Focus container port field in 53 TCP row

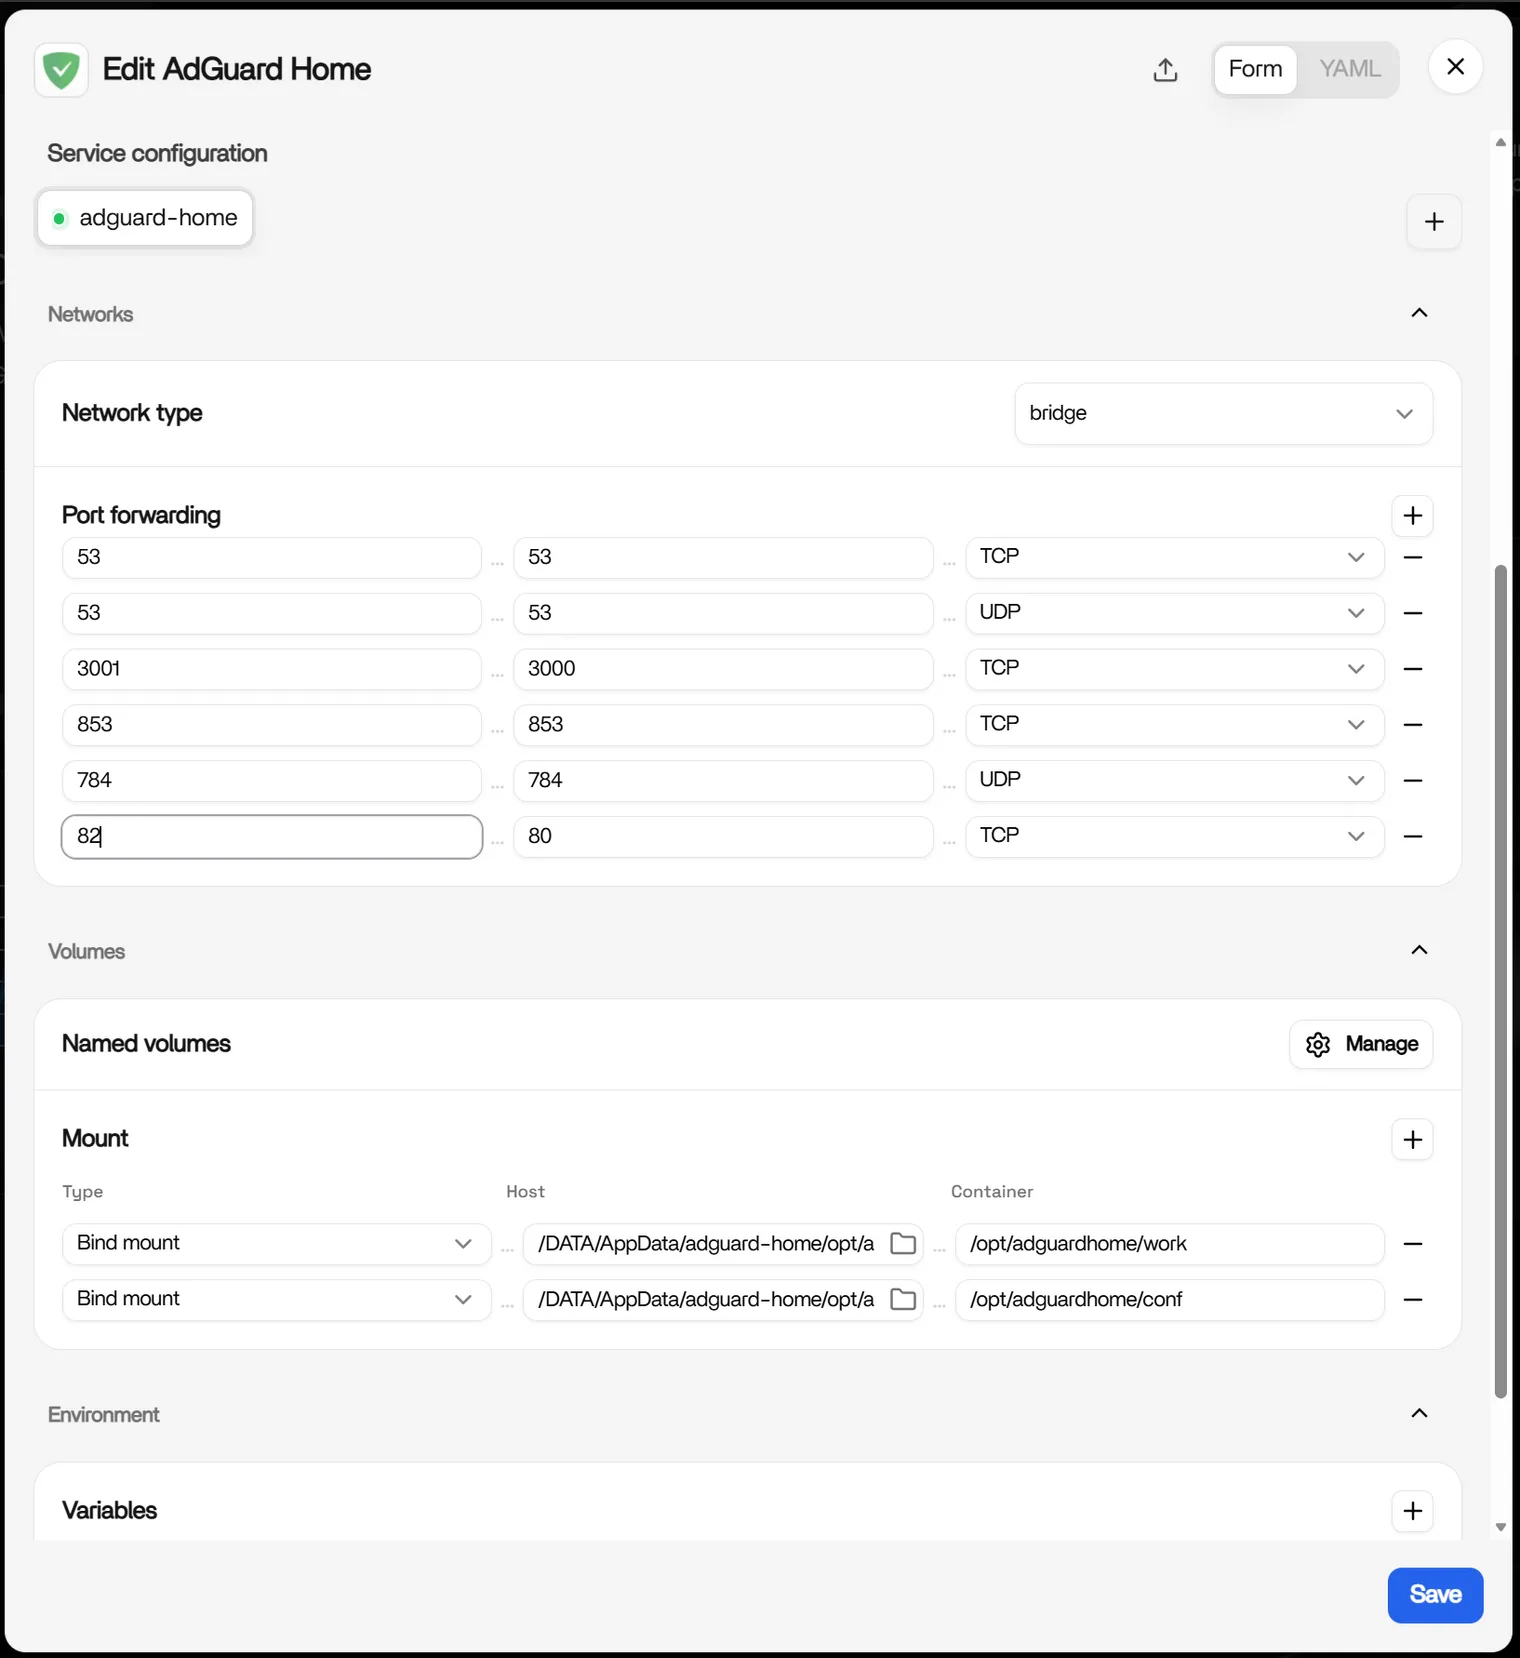pyautogui.click(x=723, y=557)
